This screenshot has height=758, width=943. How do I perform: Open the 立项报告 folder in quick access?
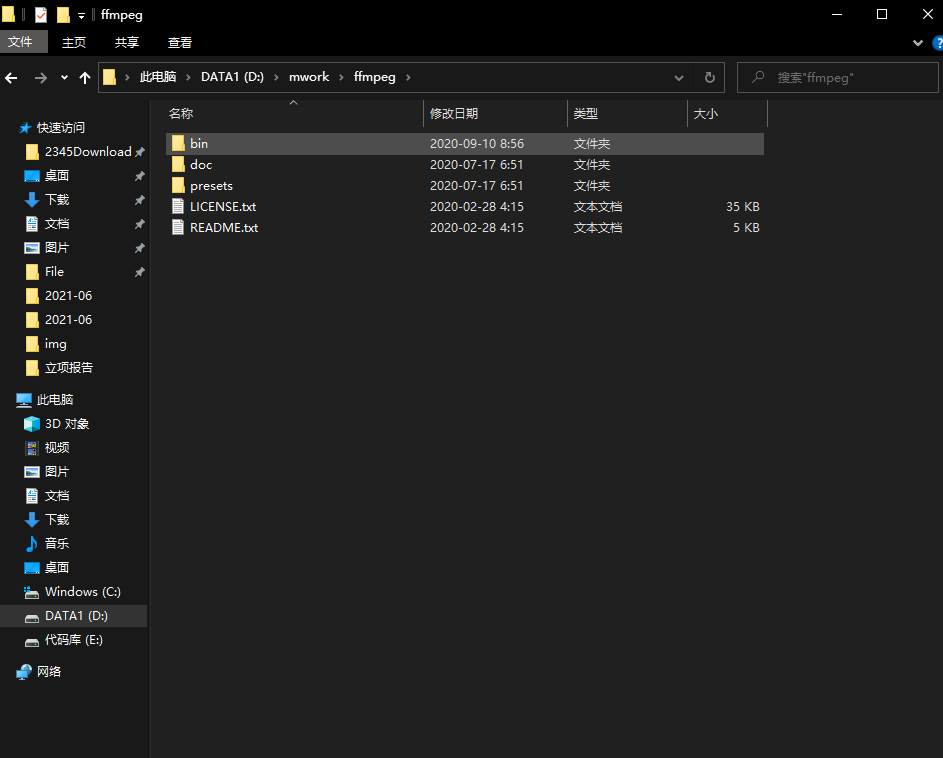pyautogui.click(x=69, y=368)
